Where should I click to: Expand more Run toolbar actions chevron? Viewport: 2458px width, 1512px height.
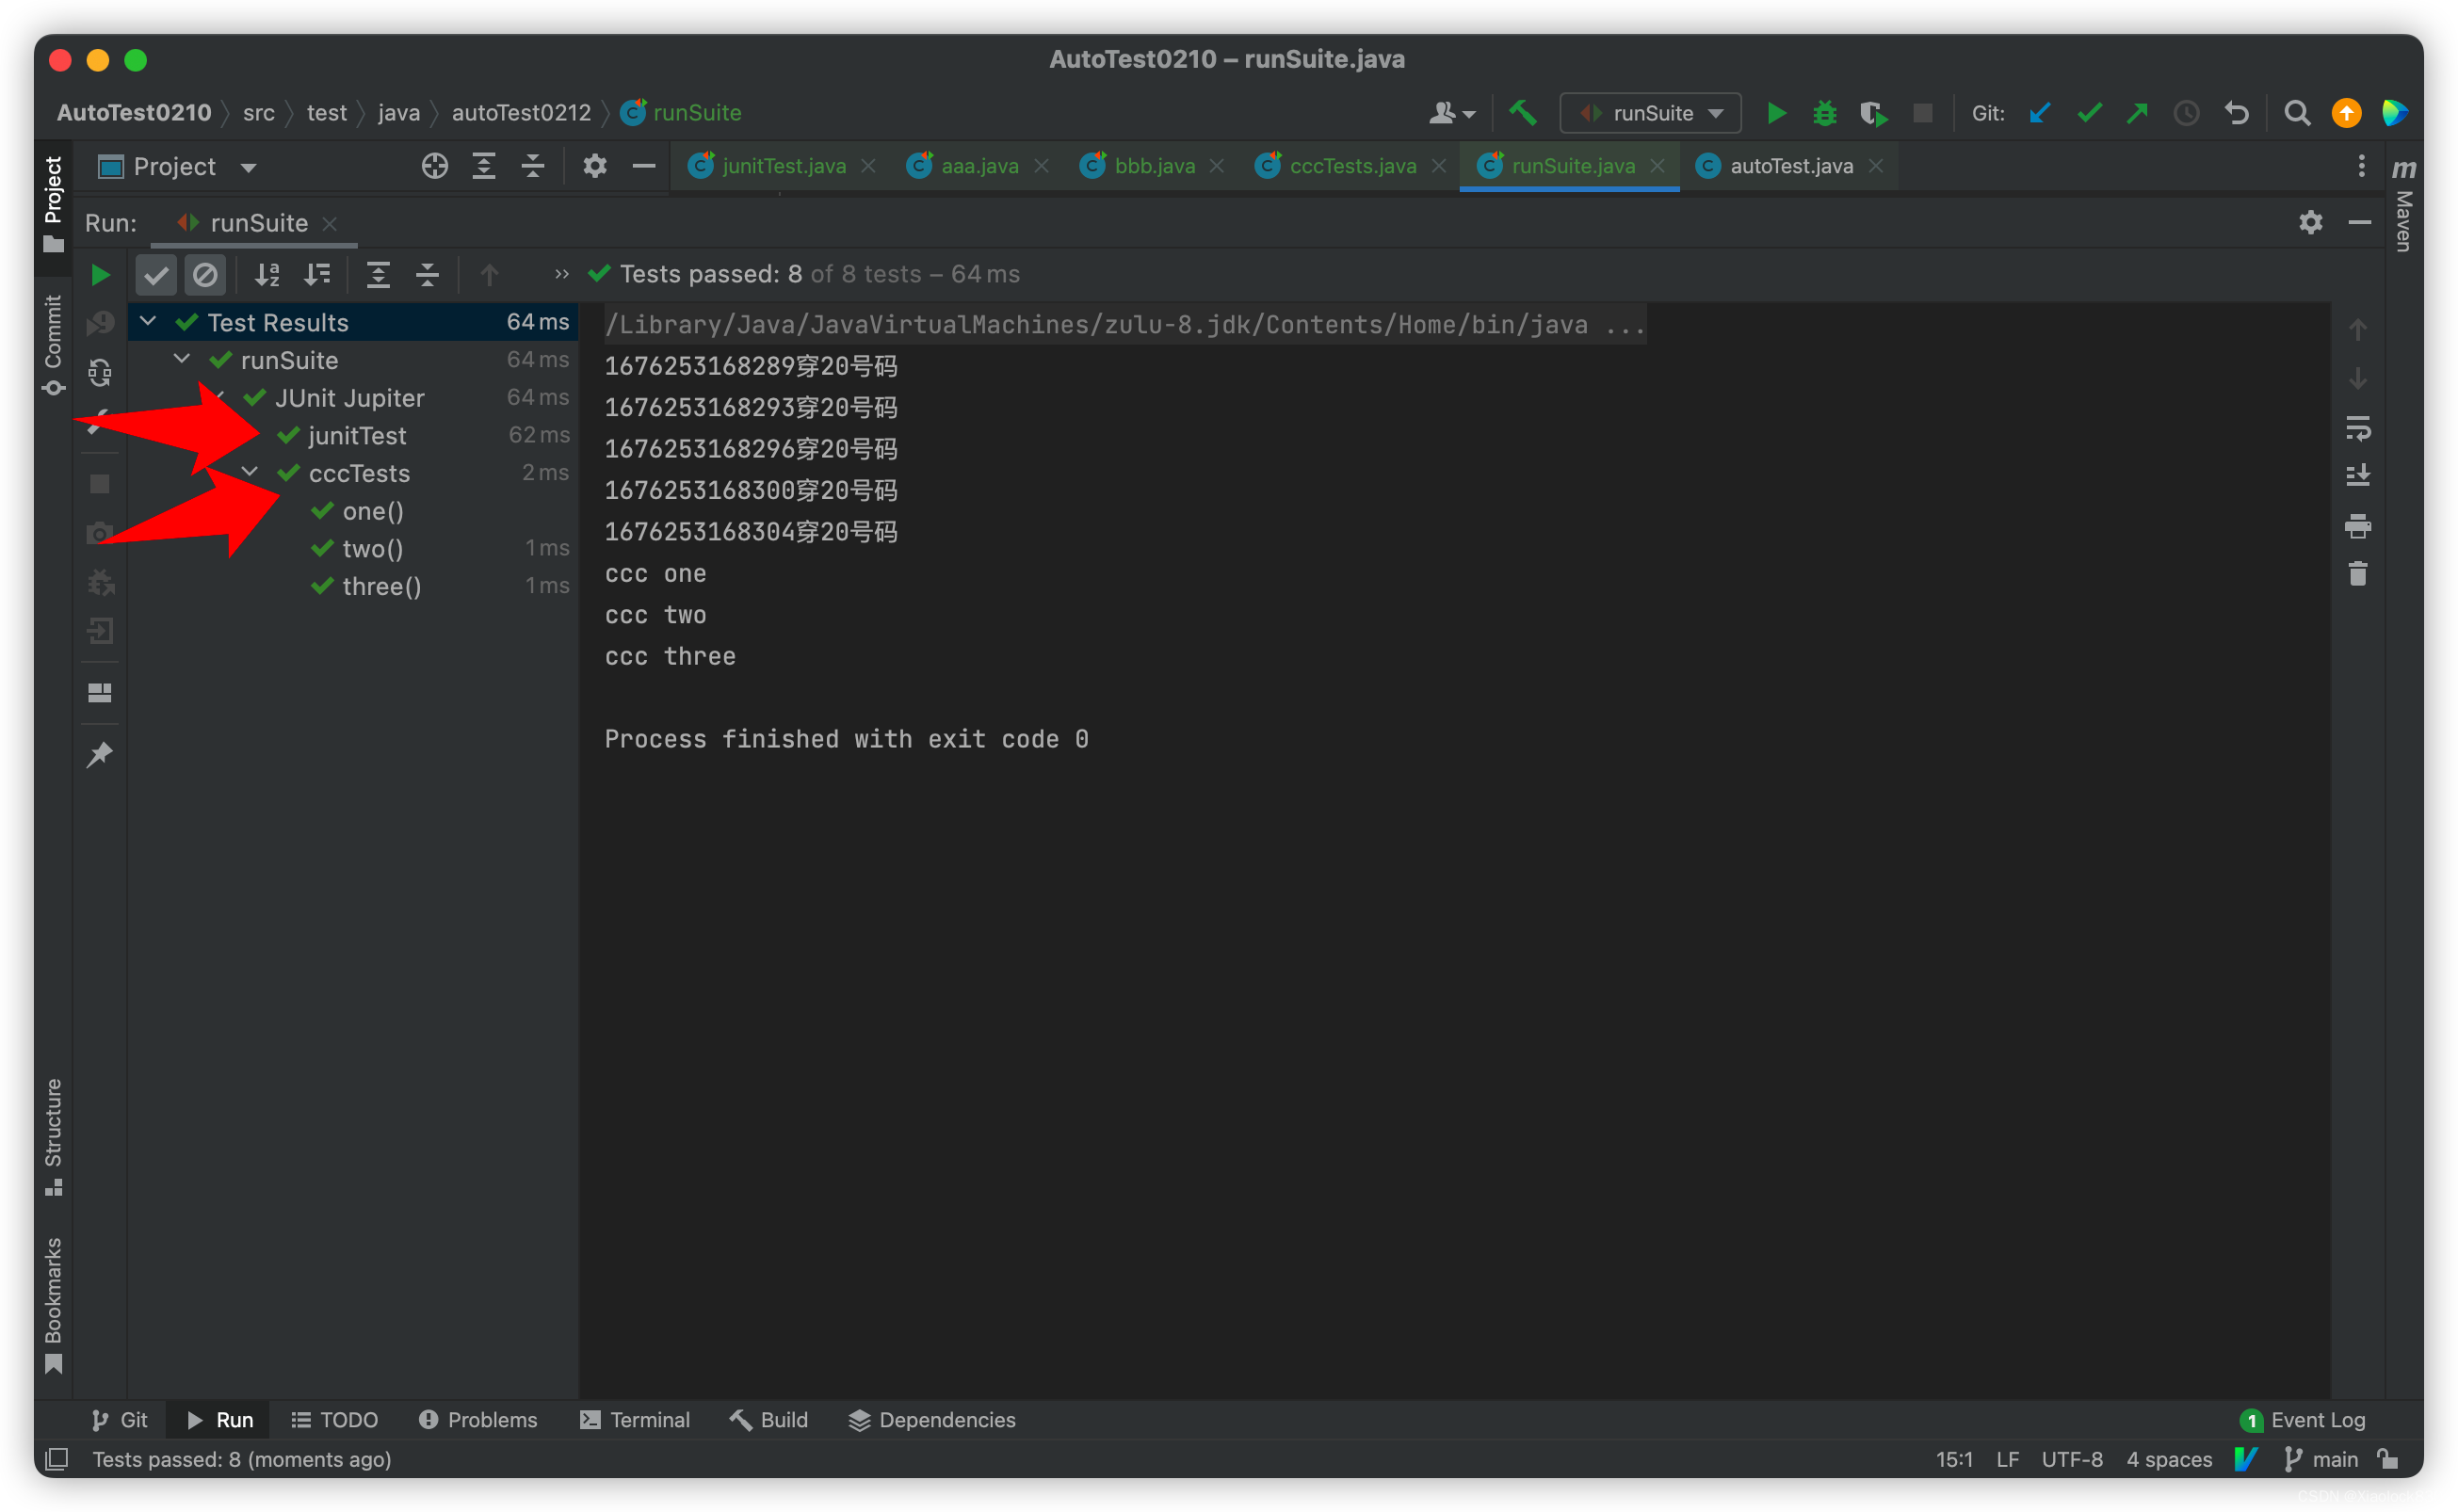tap(561, 274)
